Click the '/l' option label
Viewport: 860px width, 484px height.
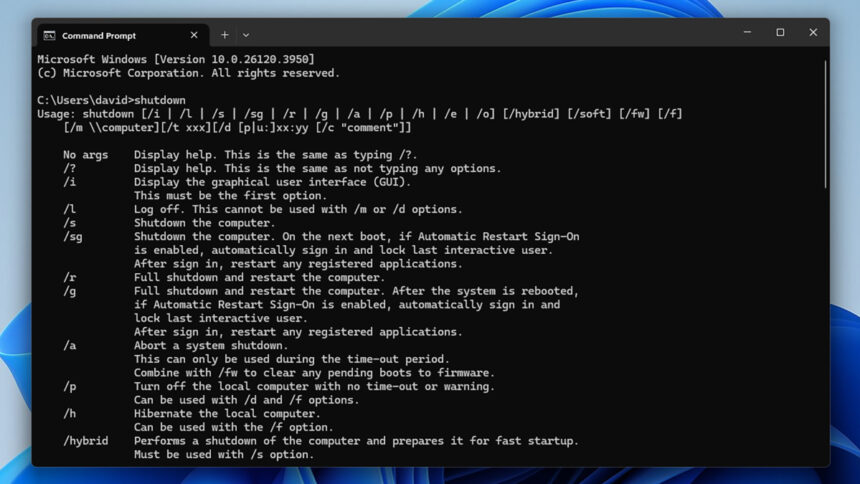[x=70, y=210]
